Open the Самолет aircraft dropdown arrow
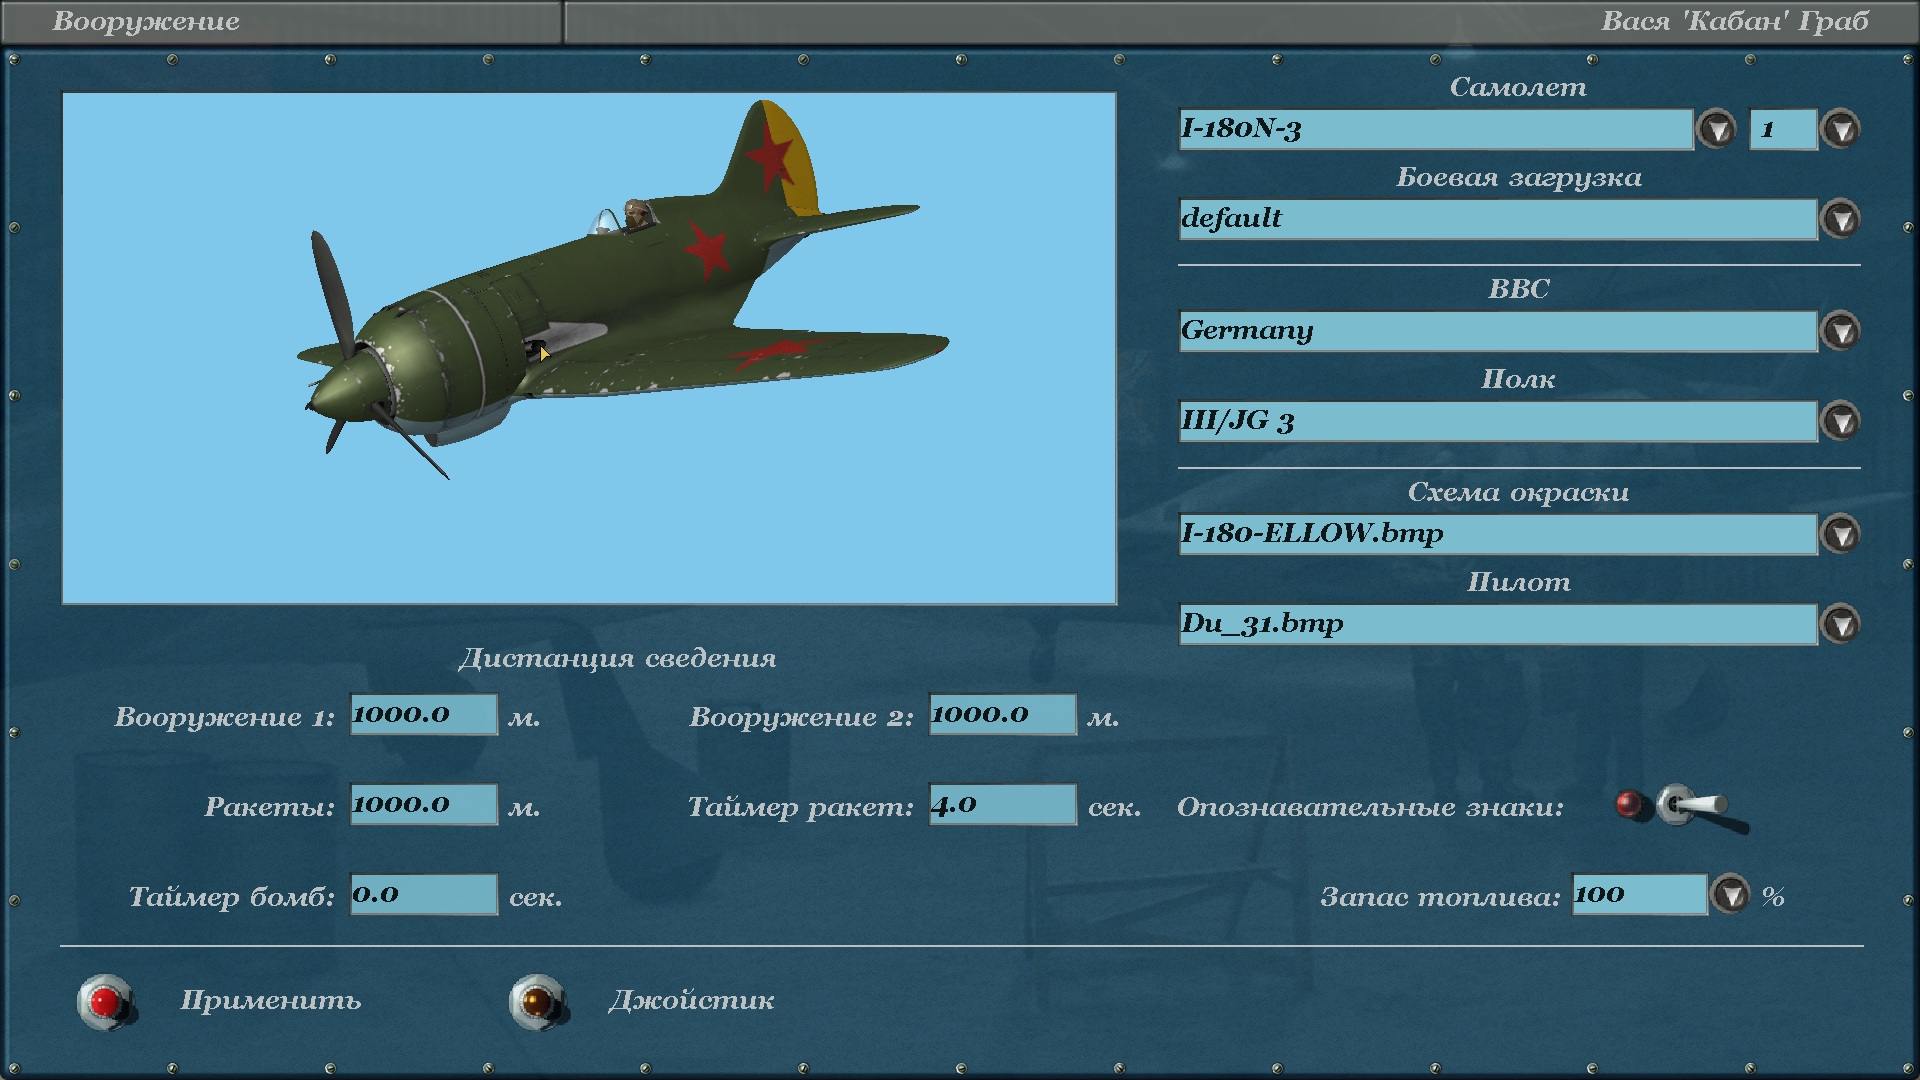 click(x=1717, y=129)
